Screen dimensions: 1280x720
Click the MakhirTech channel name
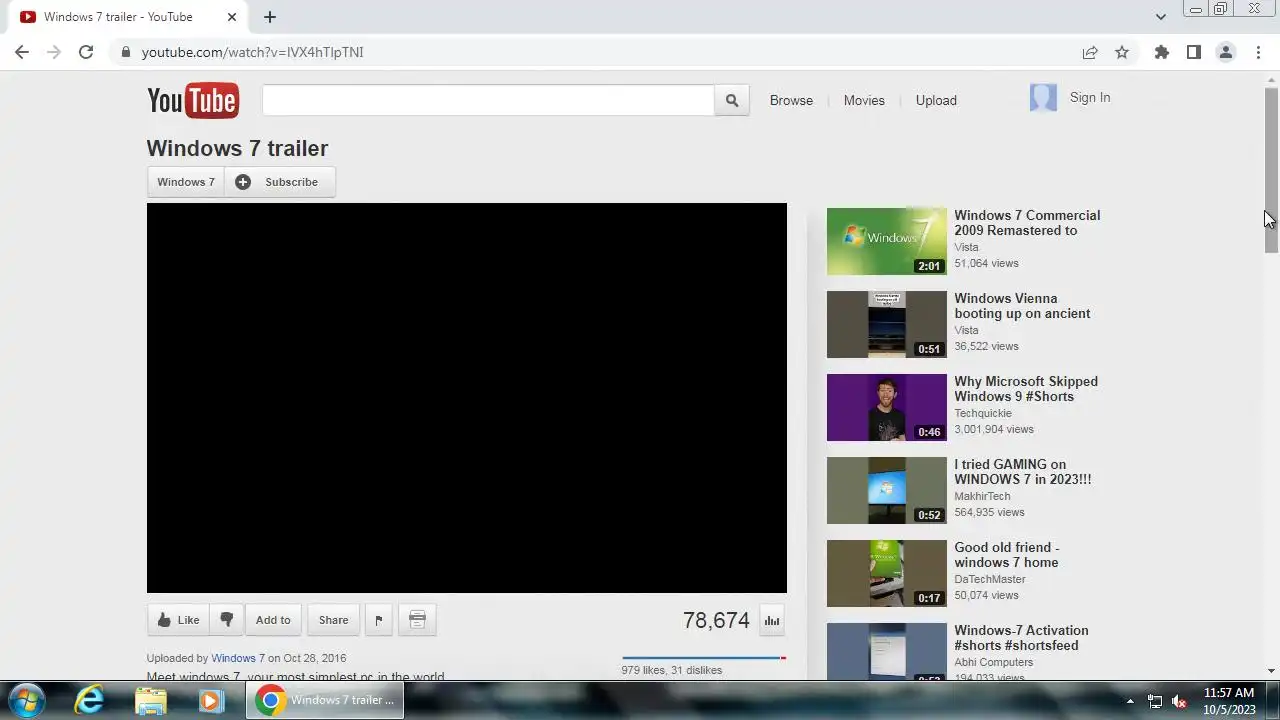point(982,496)
